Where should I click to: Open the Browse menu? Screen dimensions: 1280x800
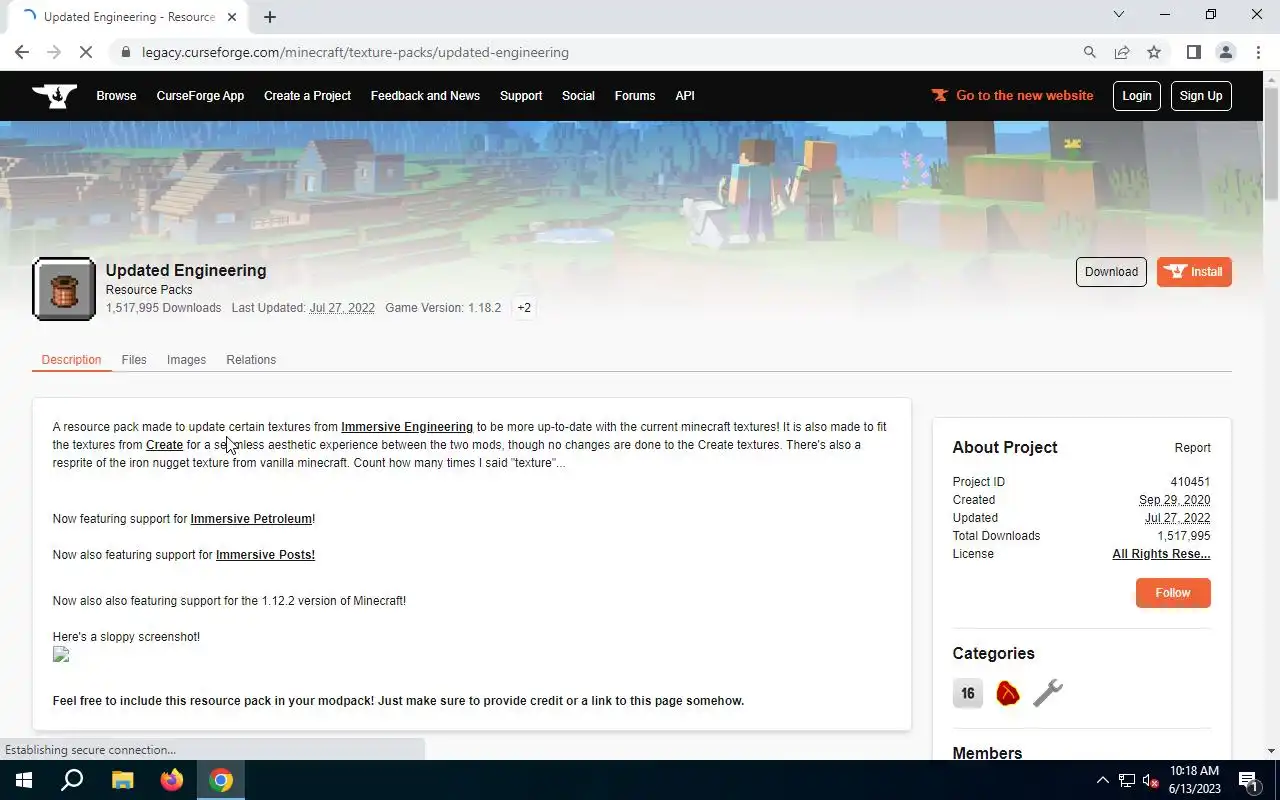tap(116, 96)
